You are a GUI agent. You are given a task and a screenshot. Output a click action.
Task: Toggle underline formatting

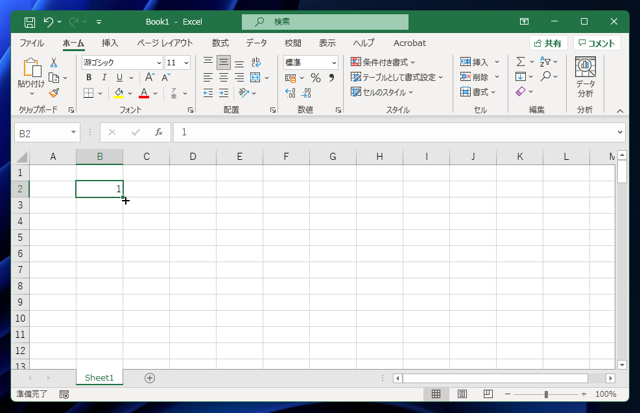119,78
